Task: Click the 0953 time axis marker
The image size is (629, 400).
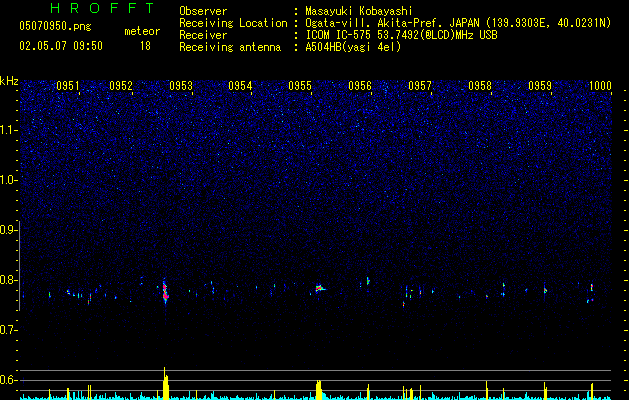Action: click(181, 86)
